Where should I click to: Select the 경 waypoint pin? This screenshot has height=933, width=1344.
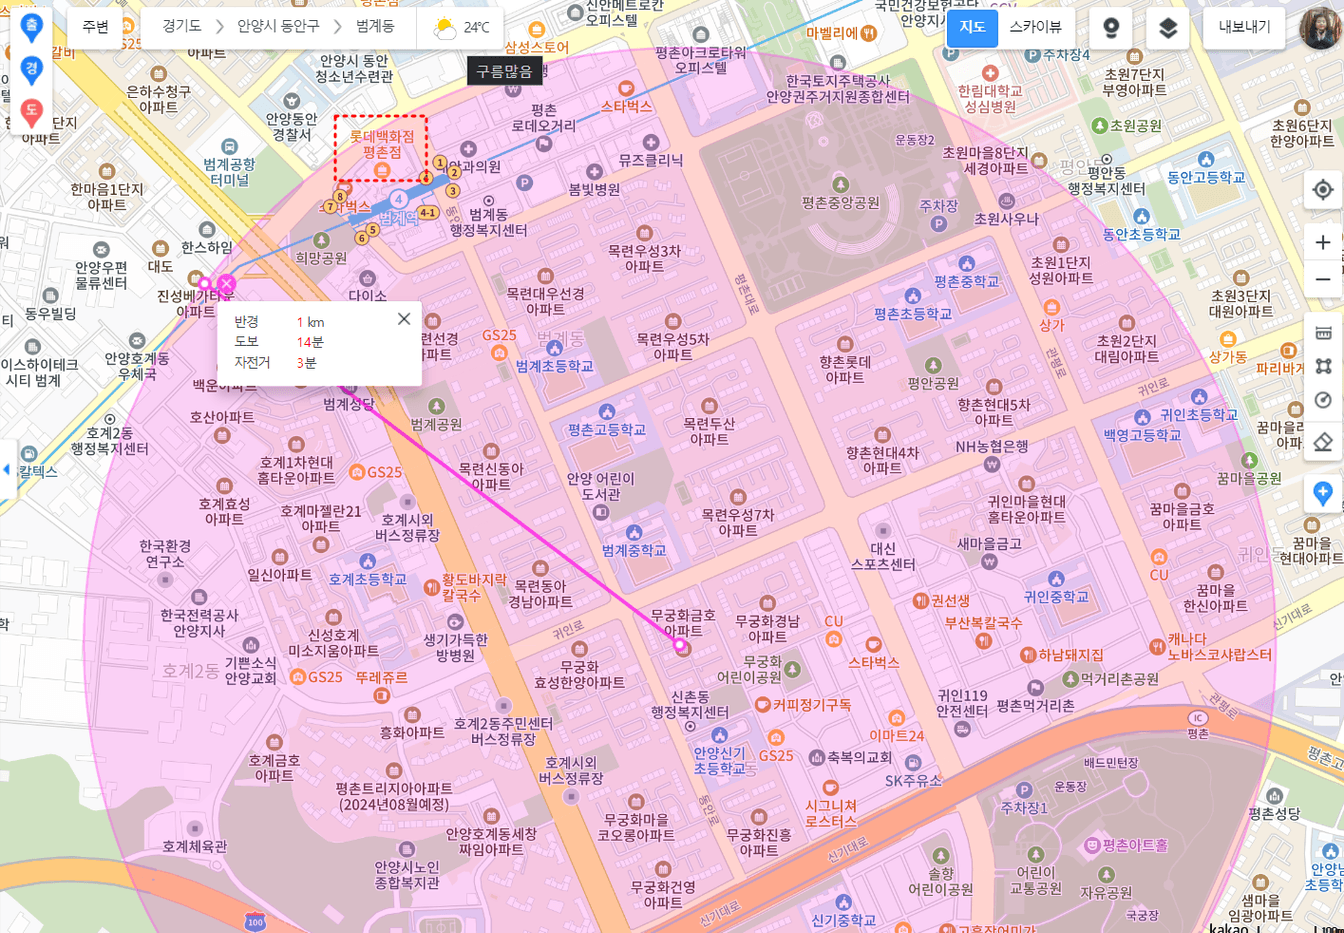(31, 70)
